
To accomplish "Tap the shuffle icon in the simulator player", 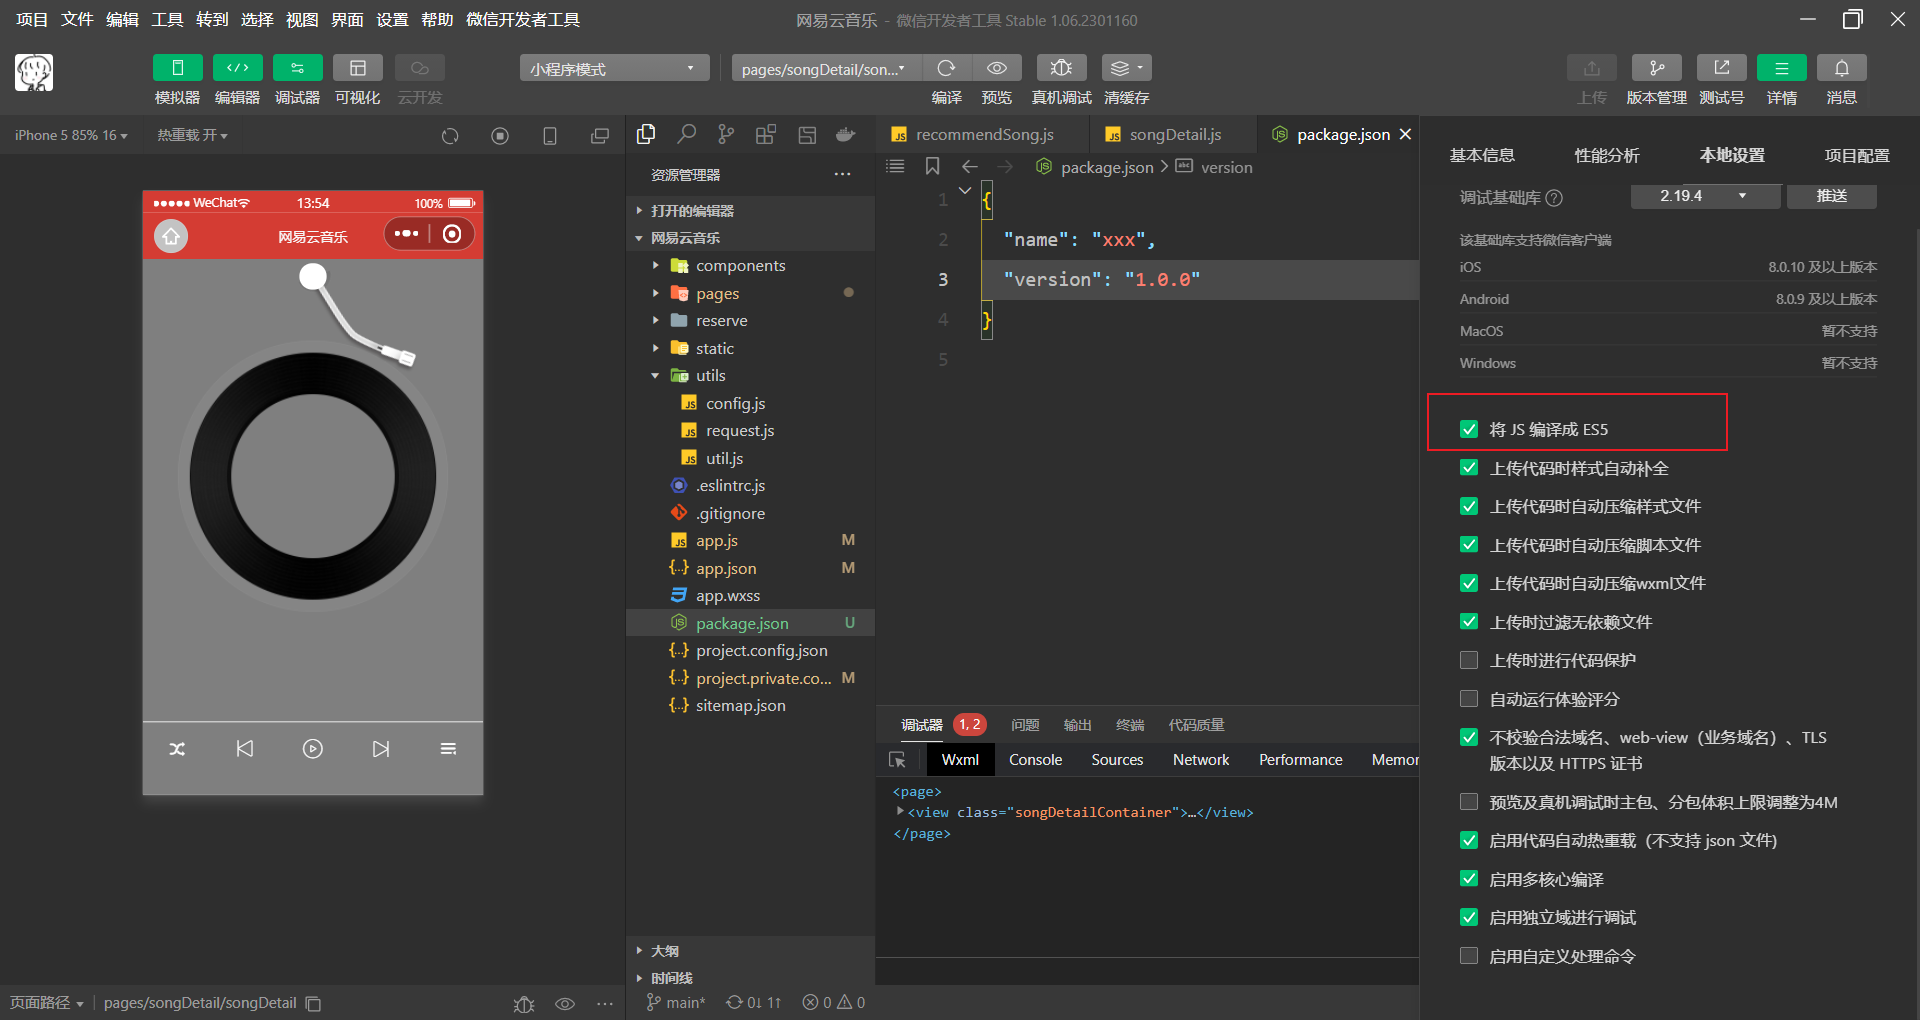I will click(177, 749).
